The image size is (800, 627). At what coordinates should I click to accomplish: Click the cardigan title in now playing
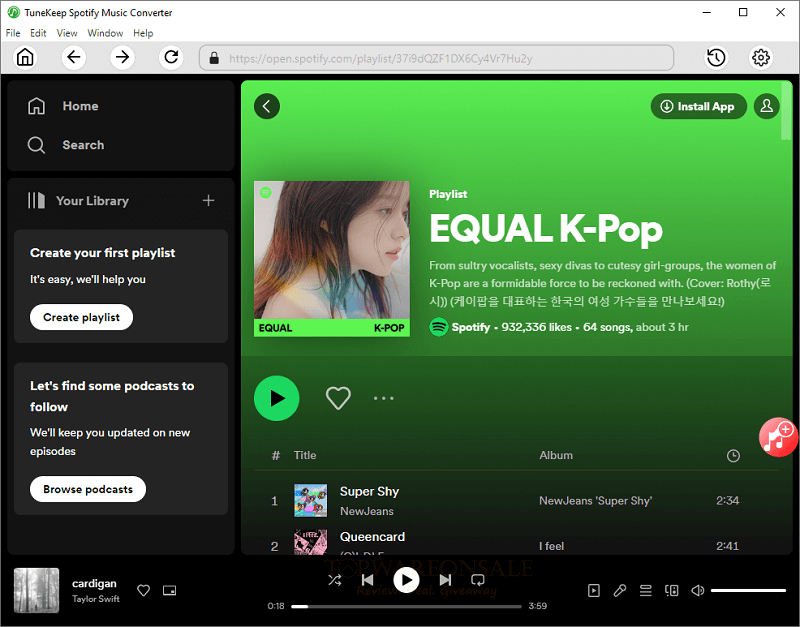click(x=94, y=583)
